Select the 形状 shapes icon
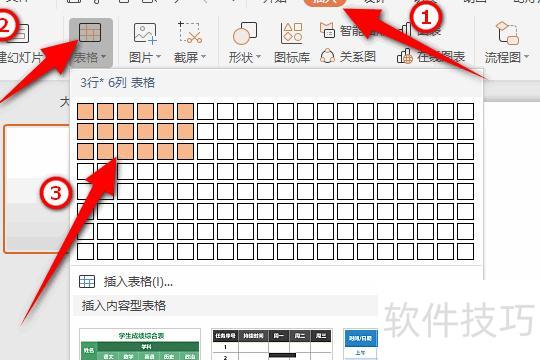 pyautogui.click(x=245, y=33)
